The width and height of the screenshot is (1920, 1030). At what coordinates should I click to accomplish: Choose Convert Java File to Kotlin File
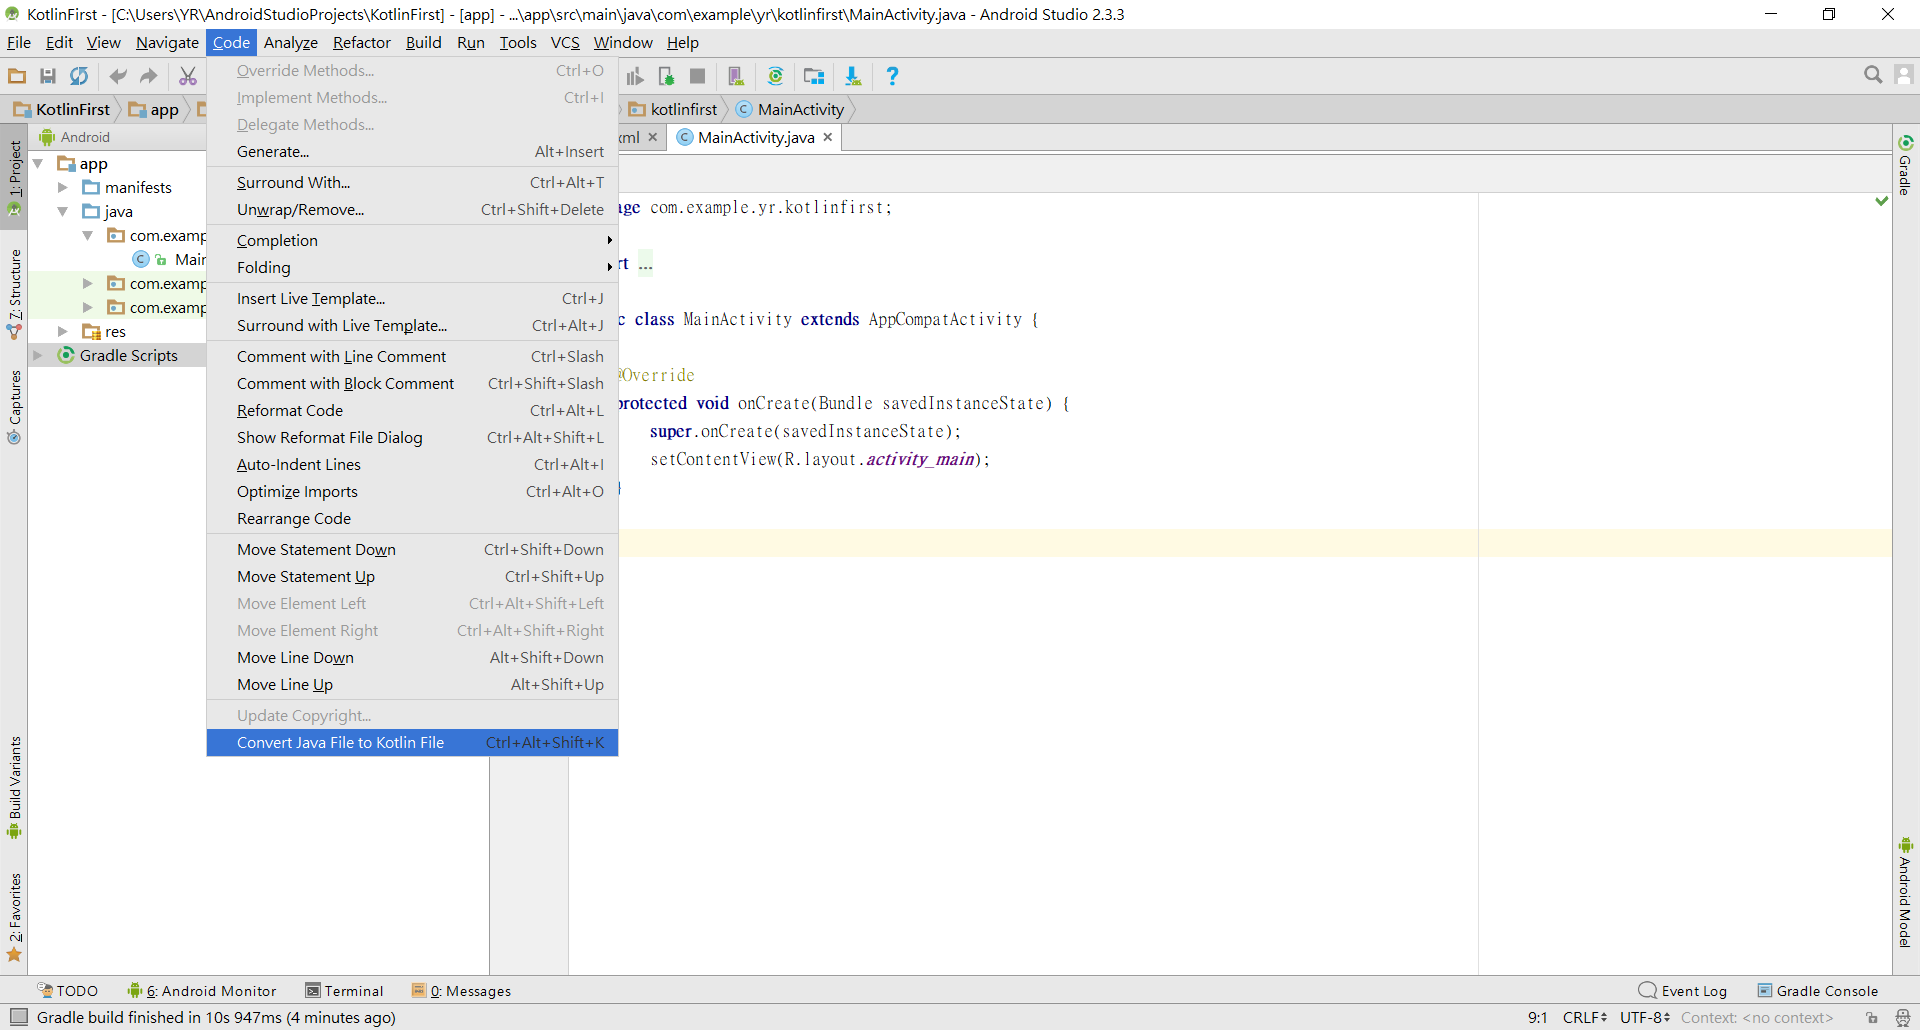[x=412, y=742]
